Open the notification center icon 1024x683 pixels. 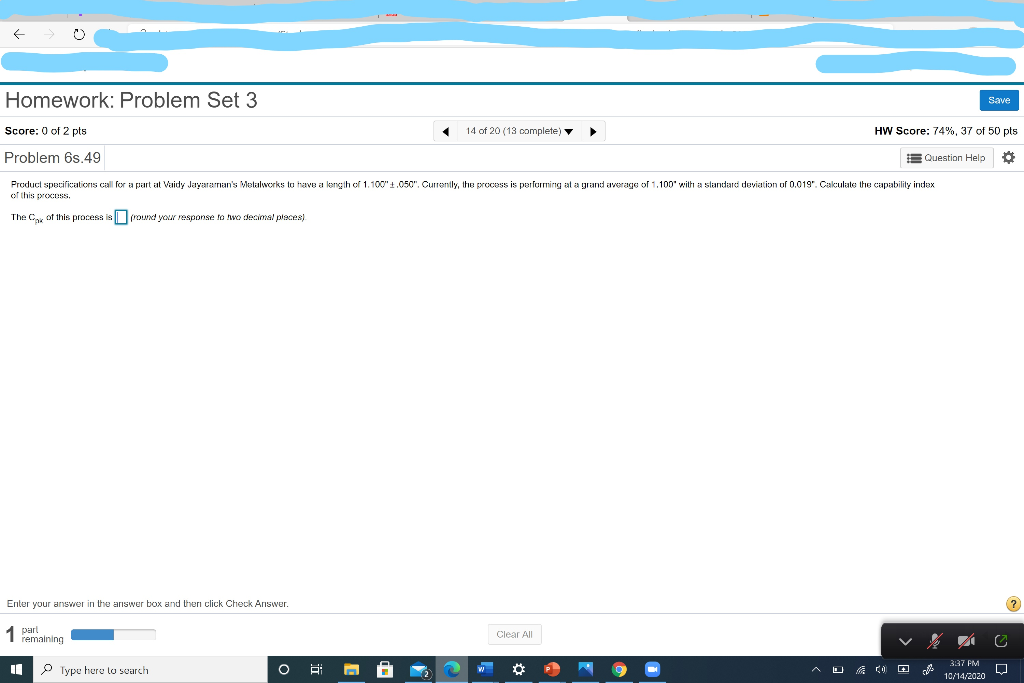pos(1001,669)
